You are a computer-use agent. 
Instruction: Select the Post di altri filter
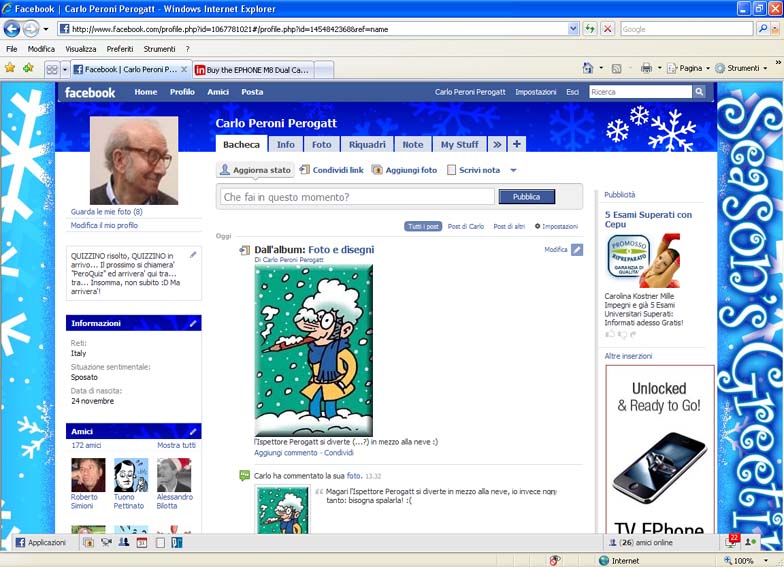[x=509, y=226]
